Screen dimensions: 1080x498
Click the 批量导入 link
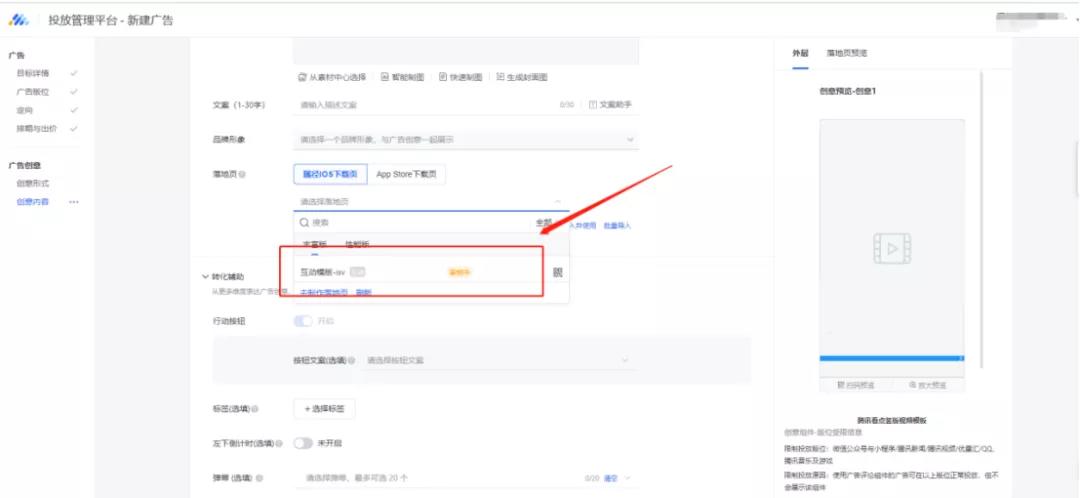click(x=617, y=226)
